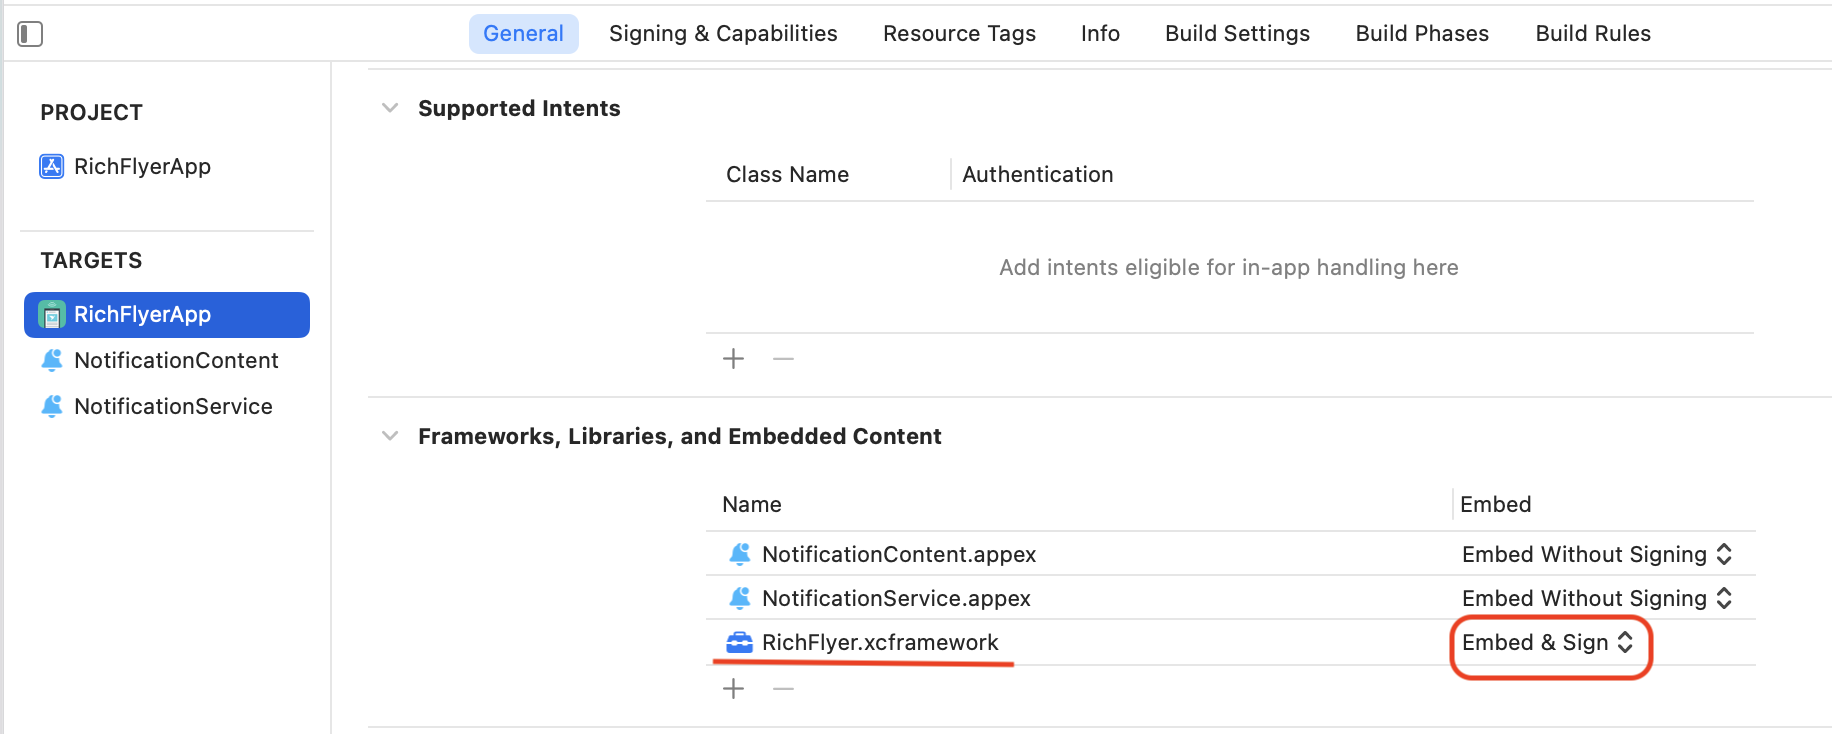Switch to the Info tab
The width and height of the screenshot is (1832, 734).
click(x=1100, y=34)
